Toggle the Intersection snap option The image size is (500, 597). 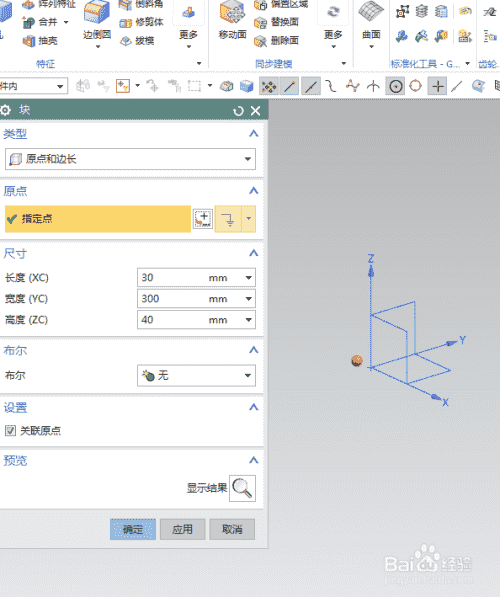[x=373, y=86]
